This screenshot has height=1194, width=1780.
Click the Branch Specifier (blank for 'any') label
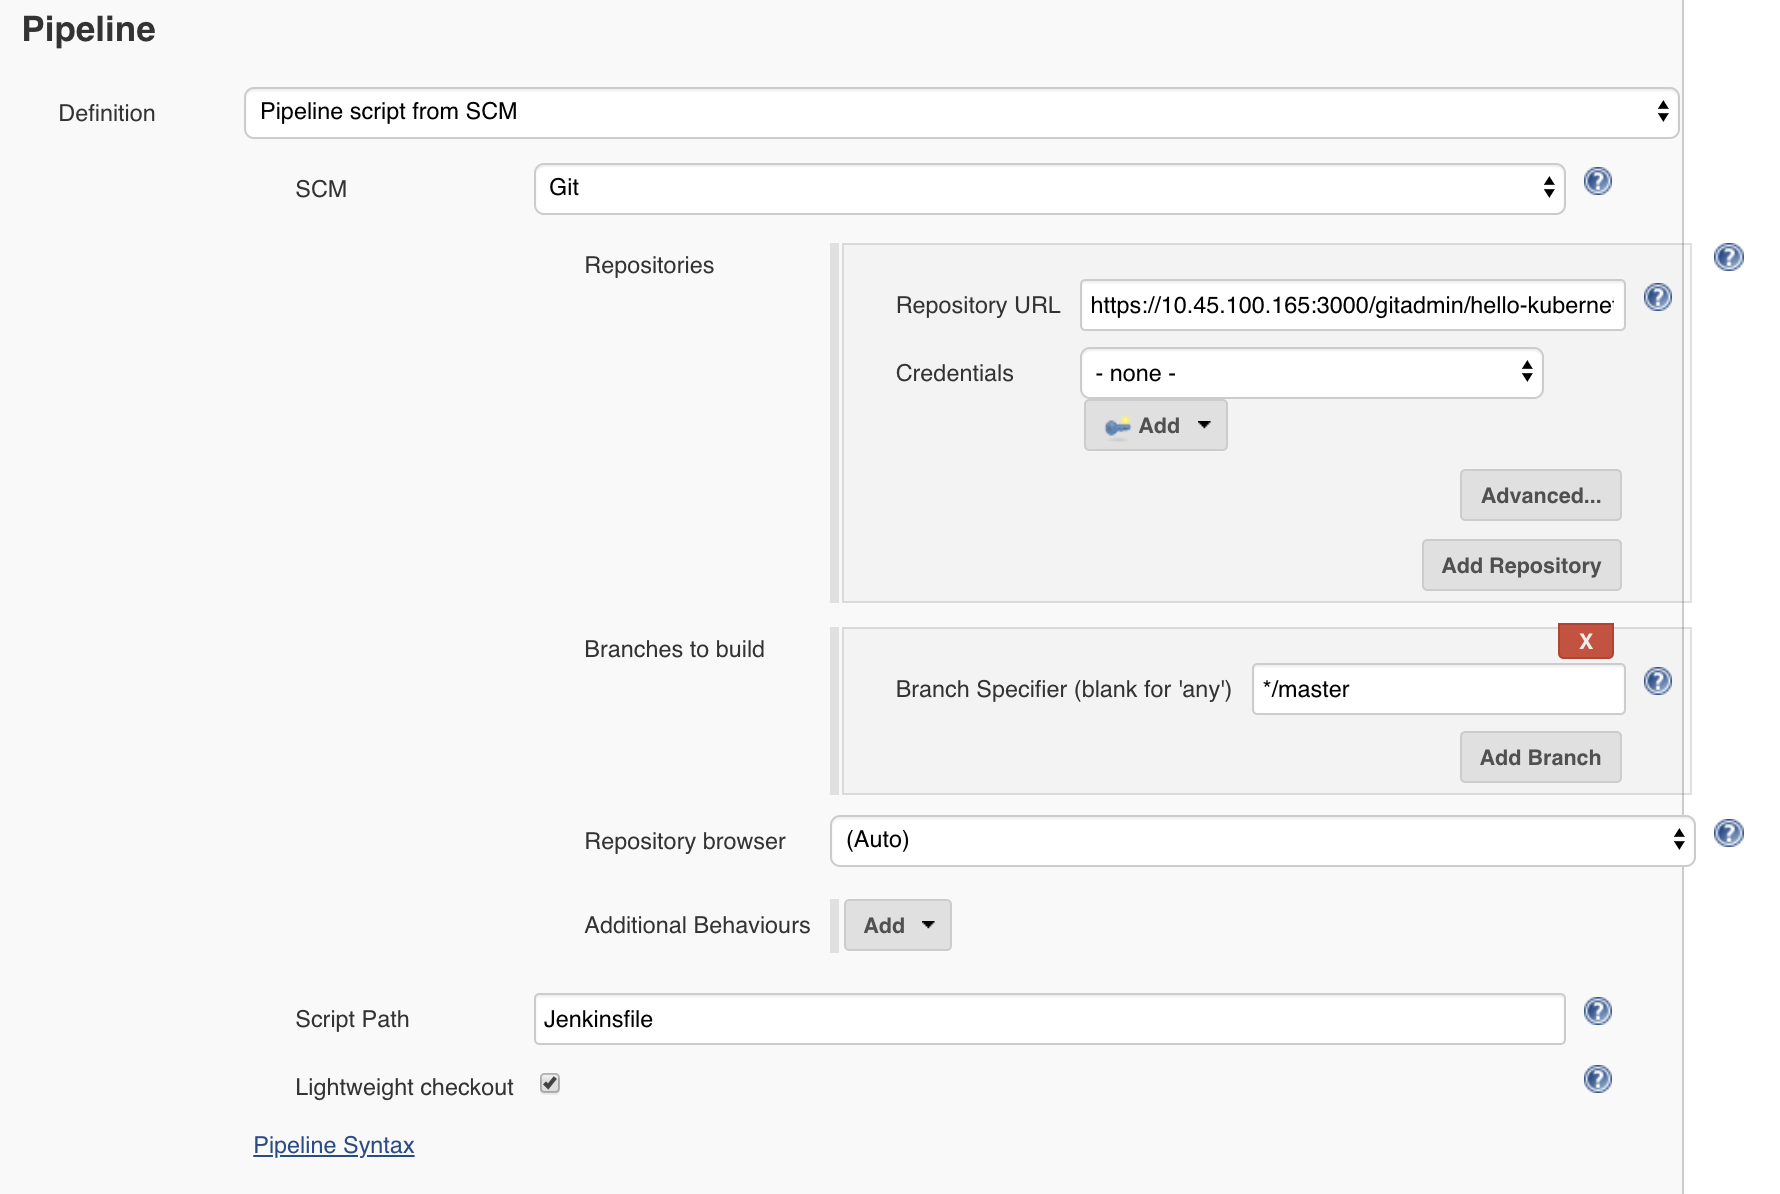(1063, 689)
